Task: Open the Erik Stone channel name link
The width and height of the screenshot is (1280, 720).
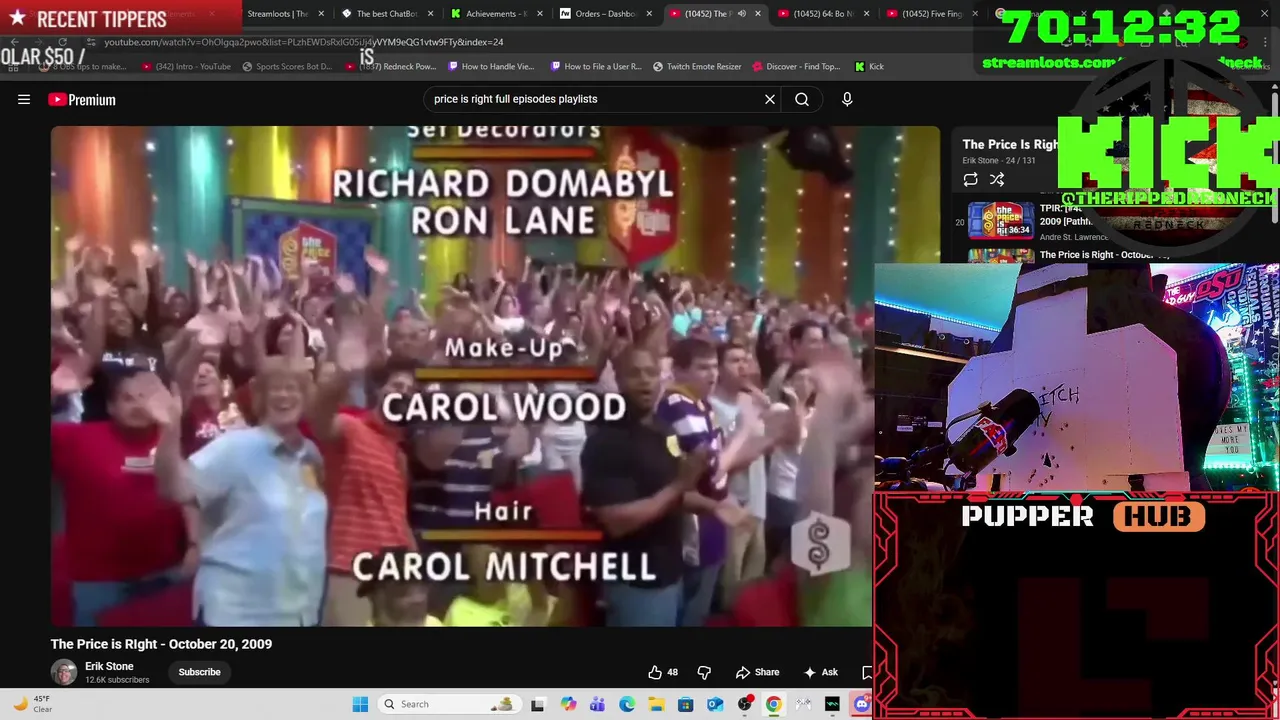Action: click(109, 666)
